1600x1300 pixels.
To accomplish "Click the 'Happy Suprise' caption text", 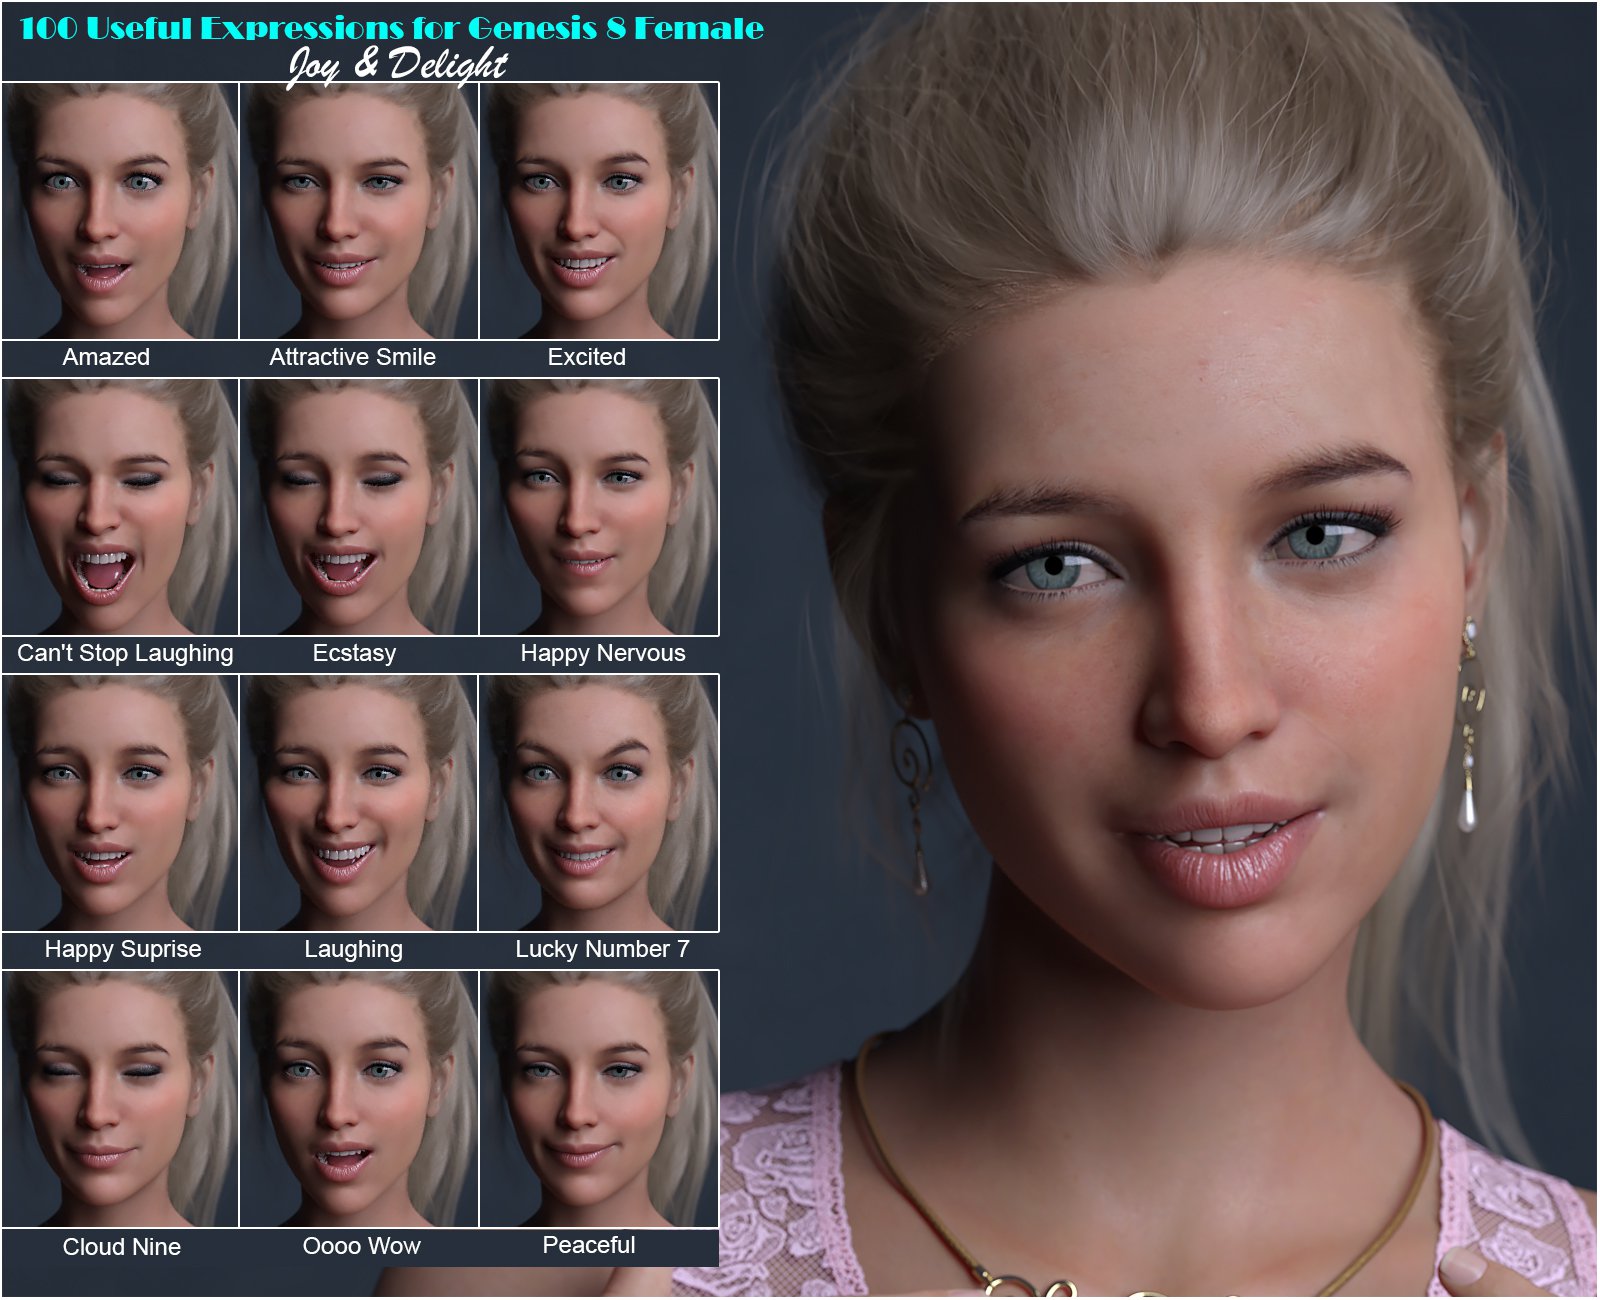I will tap(123, 950).
